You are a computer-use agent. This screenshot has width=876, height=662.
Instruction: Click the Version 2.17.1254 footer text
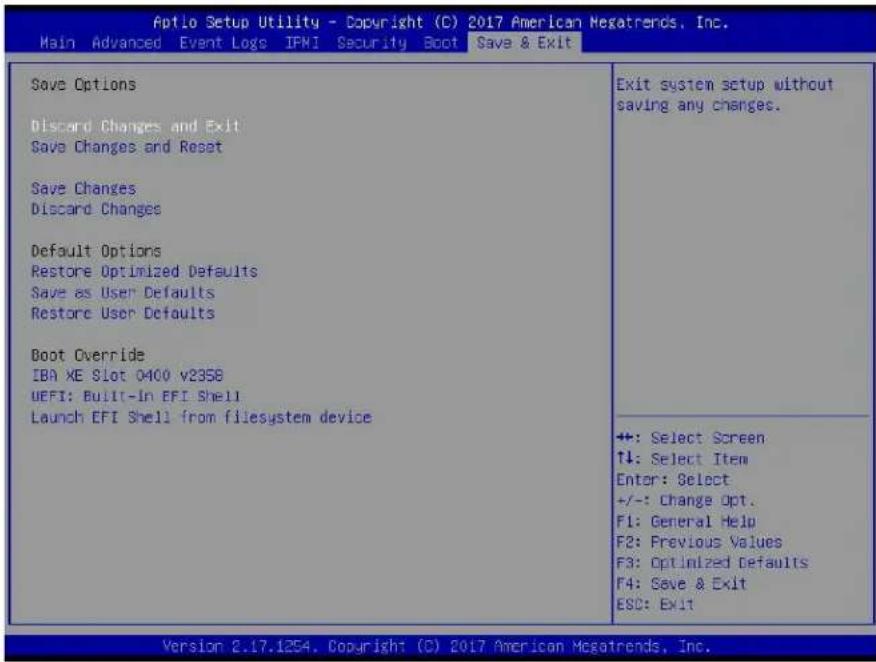436,647
